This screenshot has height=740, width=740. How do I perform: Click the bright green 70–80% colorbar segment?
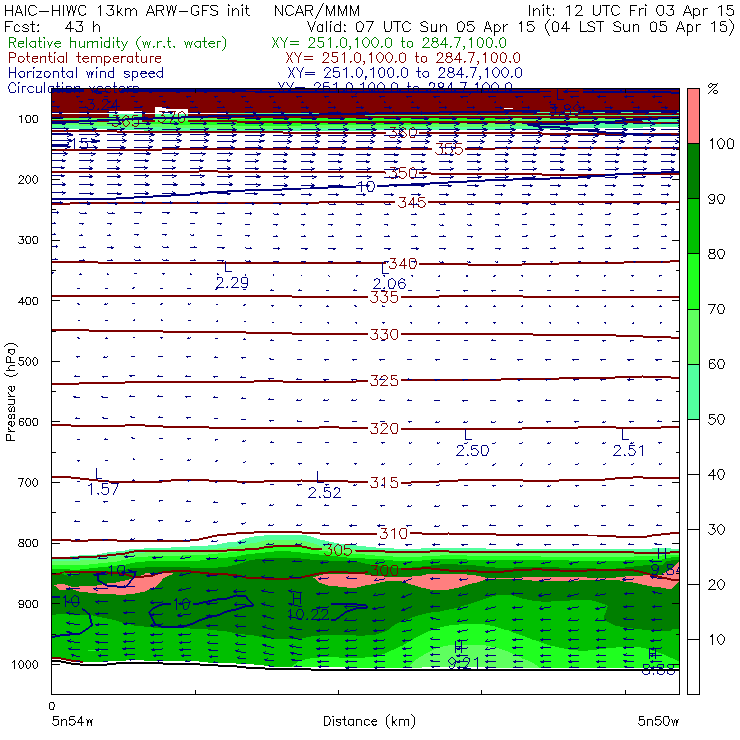[693, 281]
